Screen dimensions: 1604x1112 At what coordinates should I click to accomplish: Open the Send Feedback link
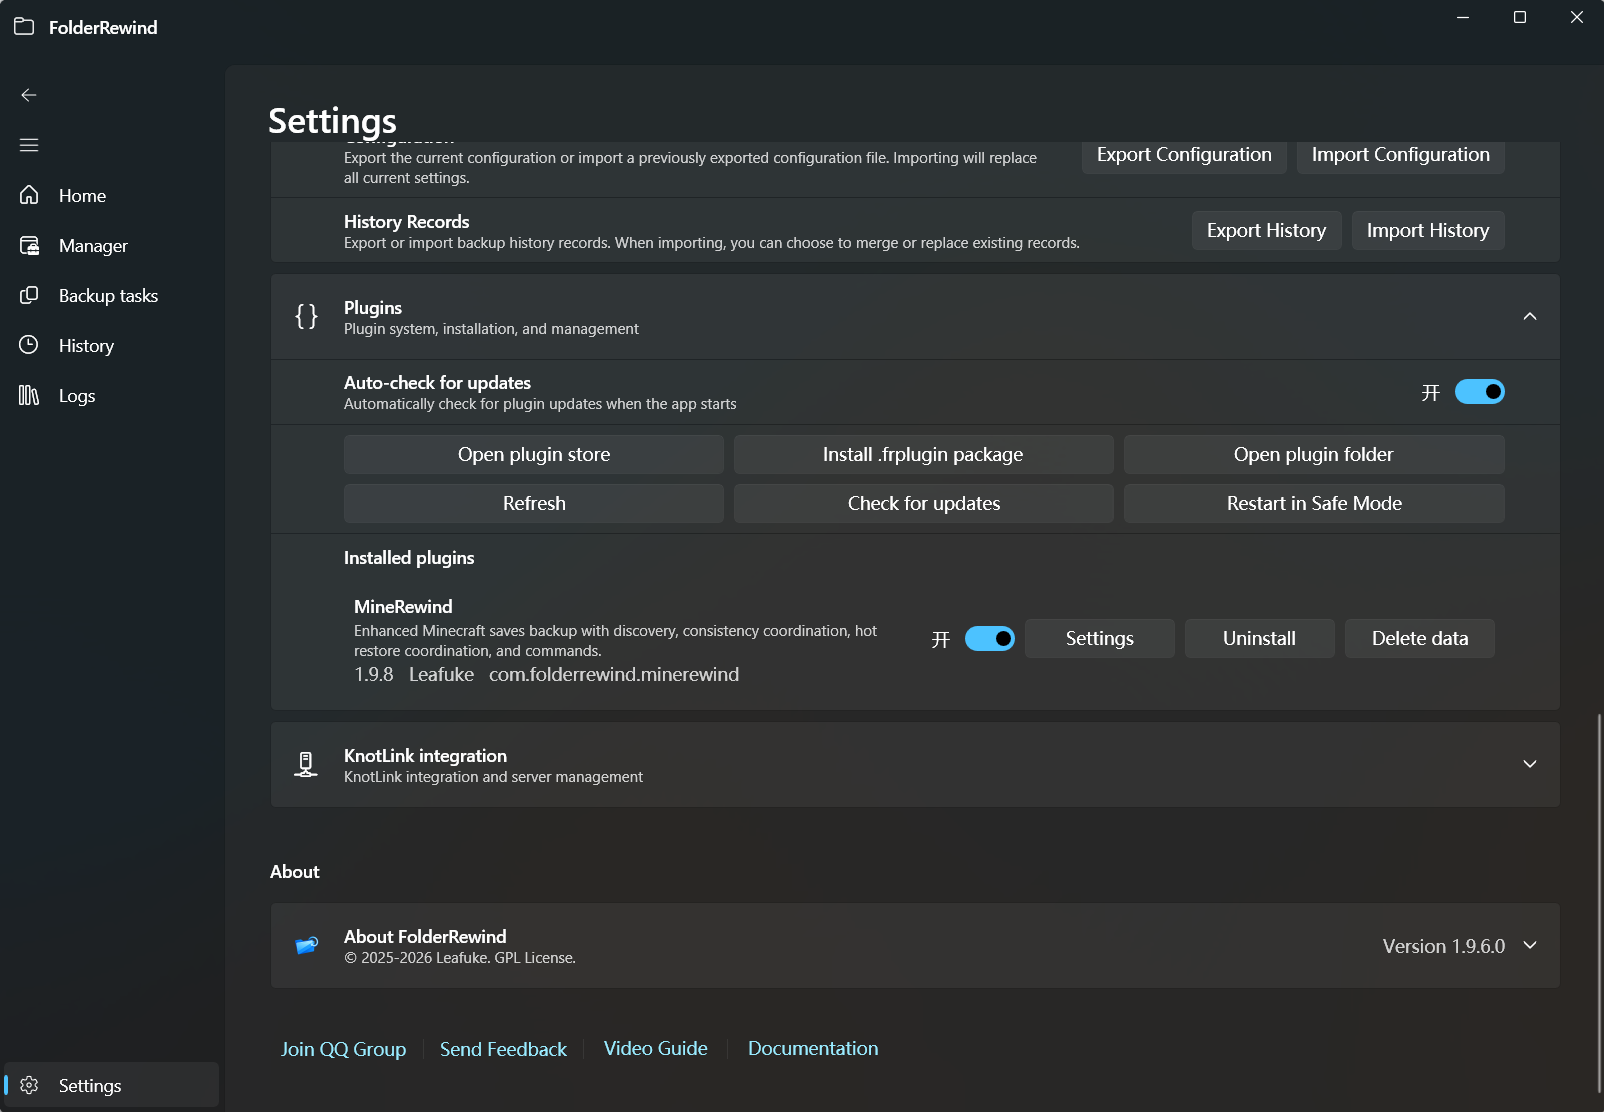click(503, 1049)
